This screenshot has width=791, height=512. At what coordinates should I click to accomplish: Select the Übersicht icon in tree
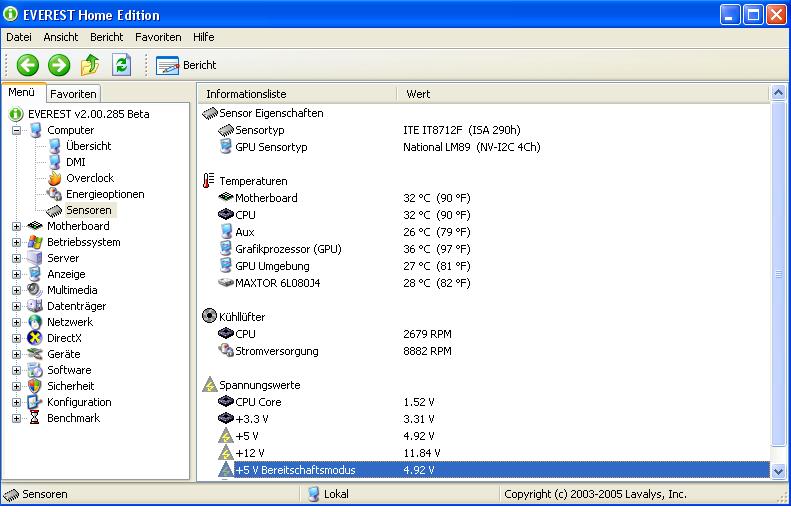point(54,146)
